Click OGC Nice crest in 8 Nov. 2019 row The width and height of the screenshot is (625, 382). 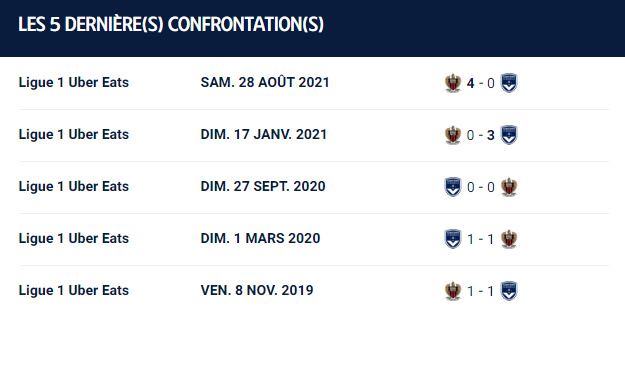pos(453,291)
